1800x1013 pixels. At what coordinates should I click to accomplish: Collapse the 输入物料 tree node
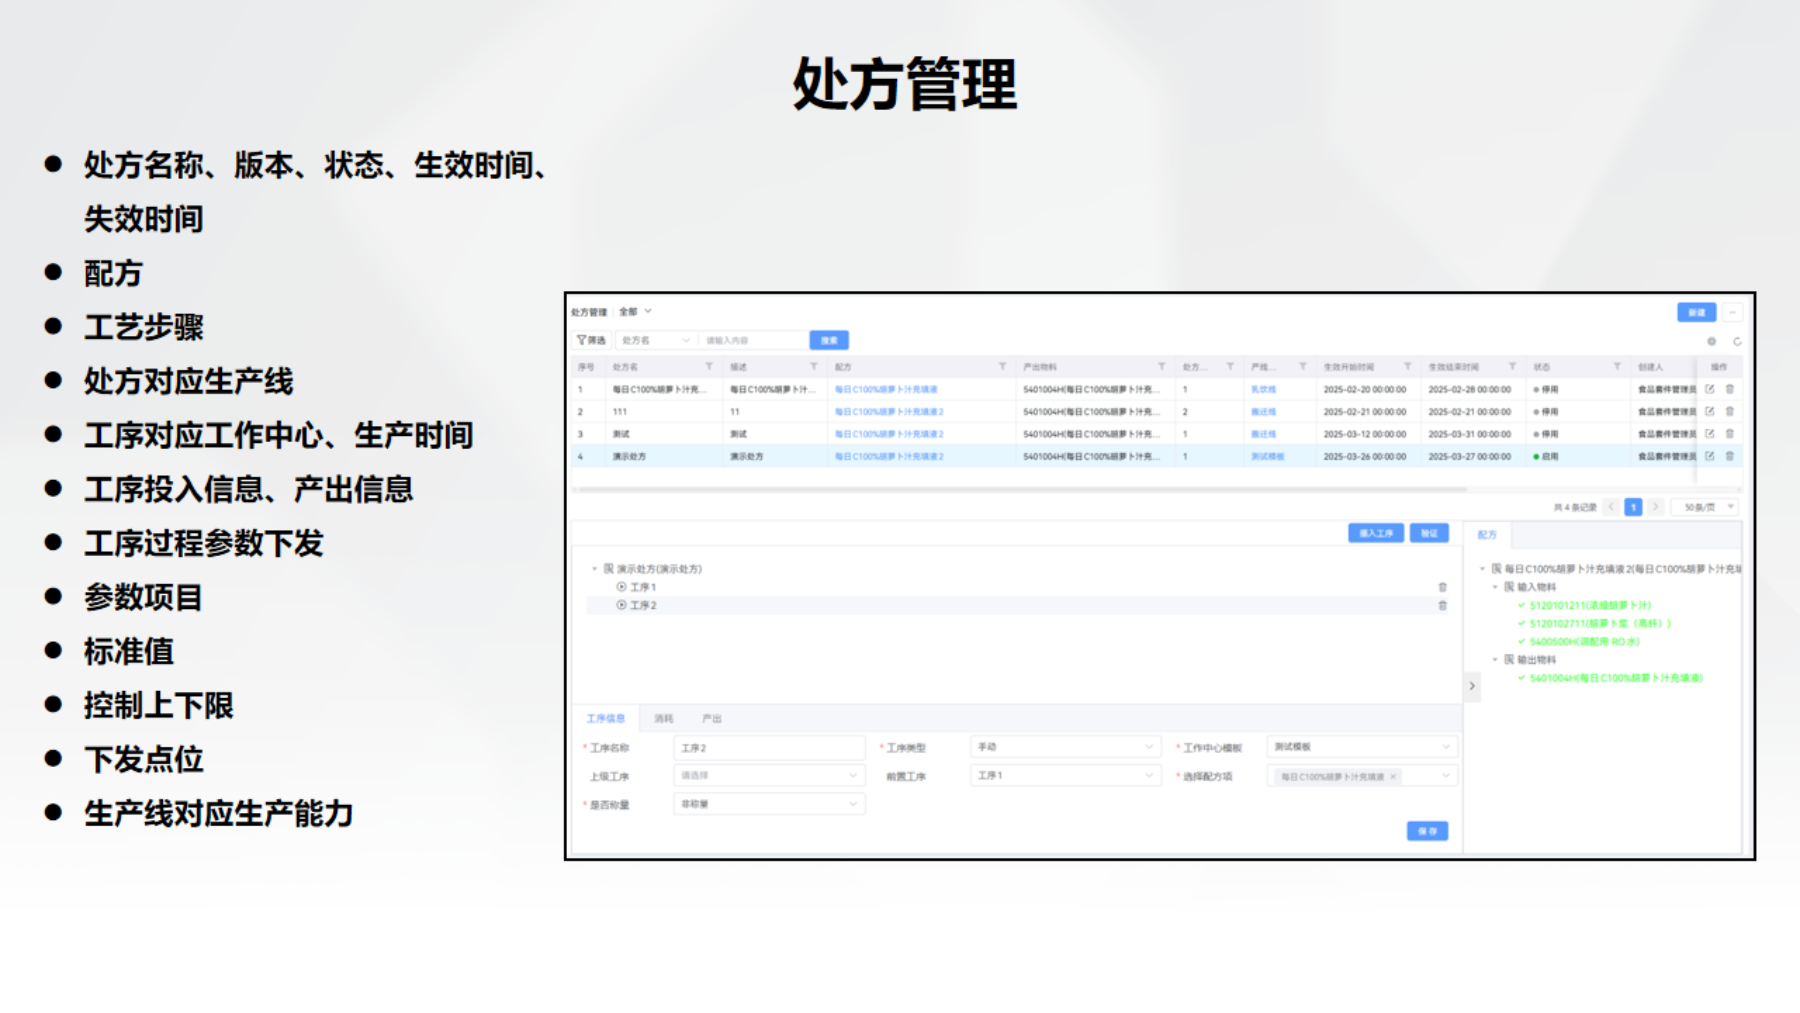[1496, 587]
